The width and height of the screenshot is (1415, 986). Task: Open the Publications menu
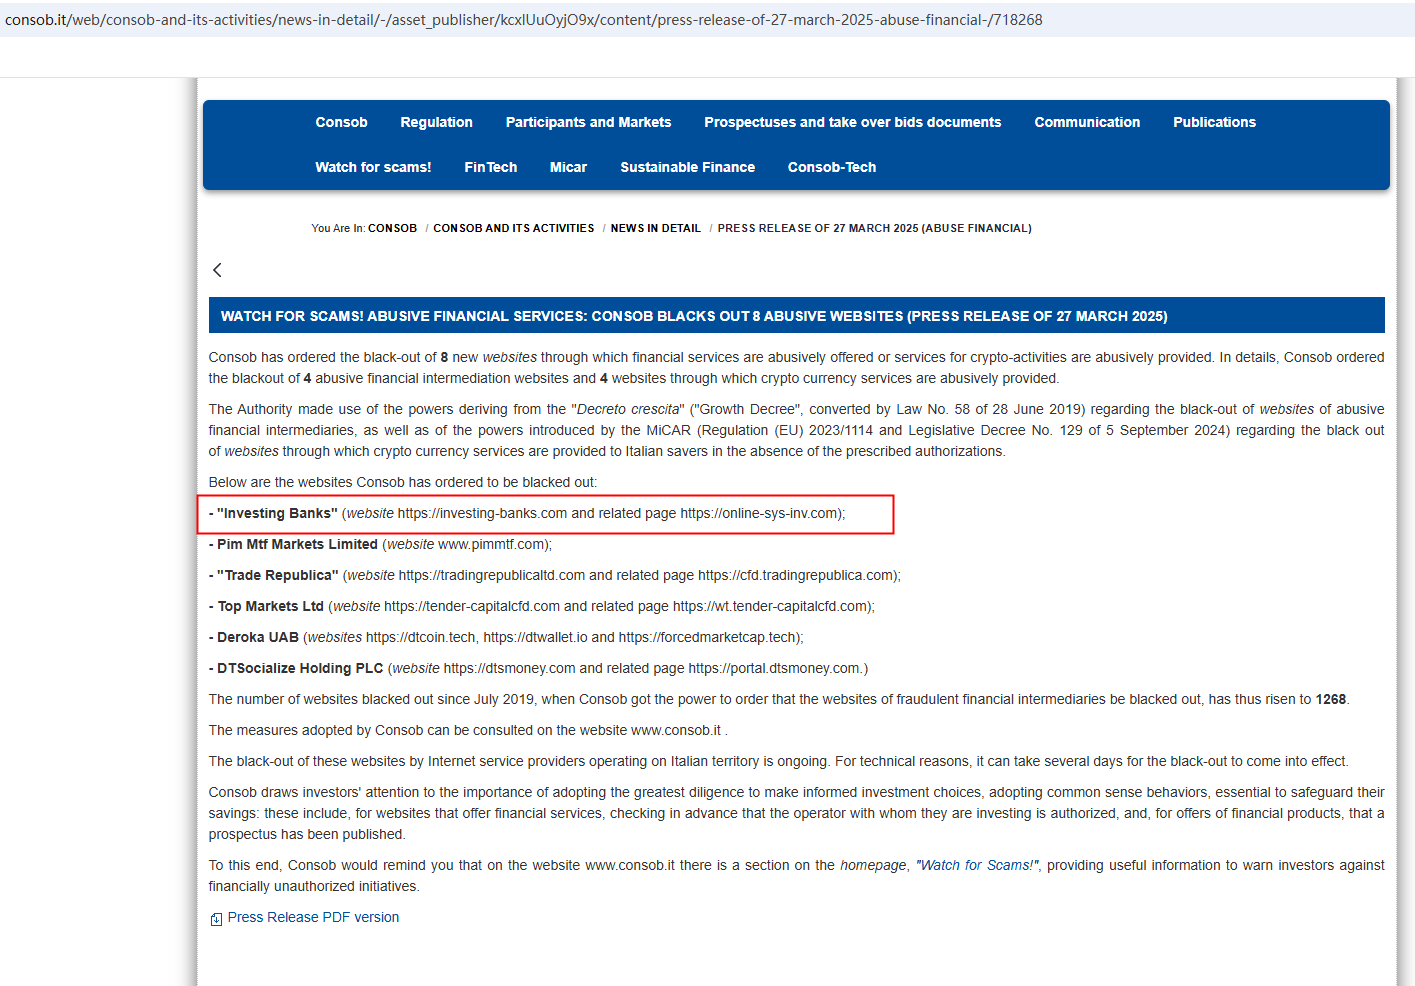1214,122
